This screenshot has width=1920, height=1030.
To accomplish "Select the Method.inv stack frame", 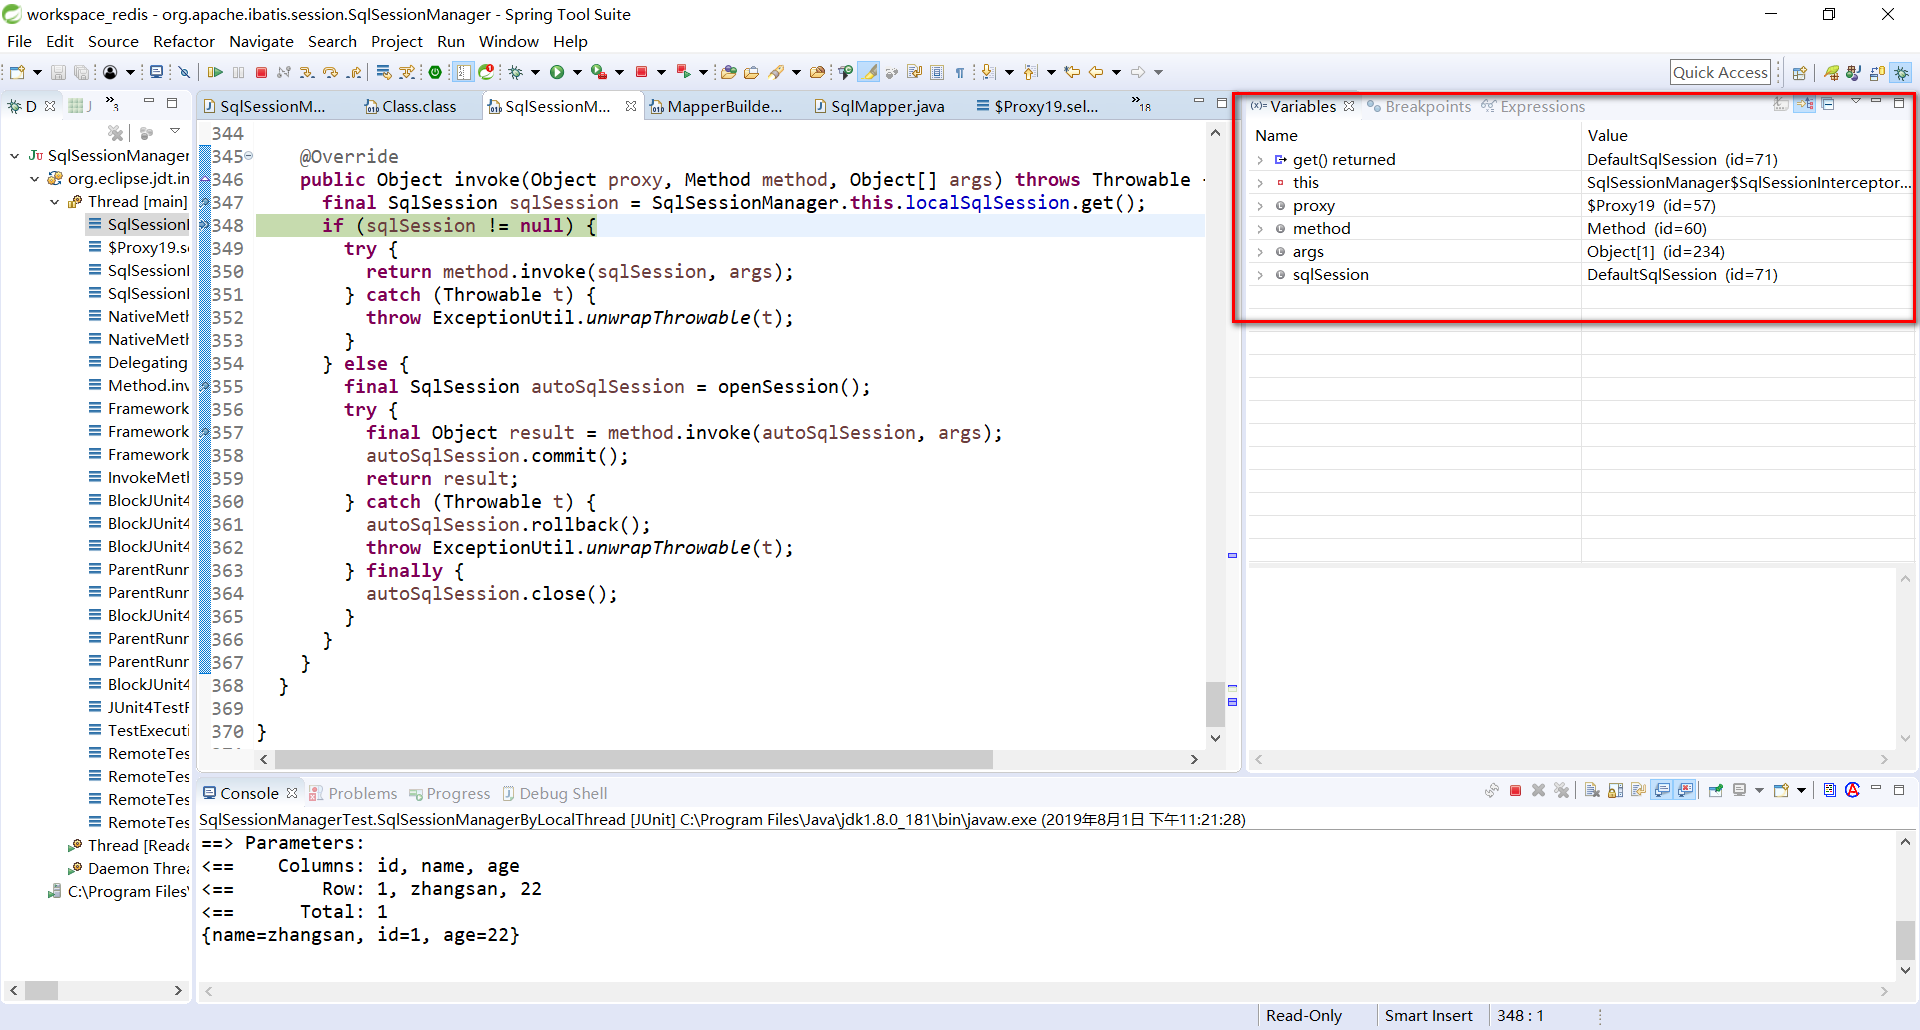I will click(139, 386).
